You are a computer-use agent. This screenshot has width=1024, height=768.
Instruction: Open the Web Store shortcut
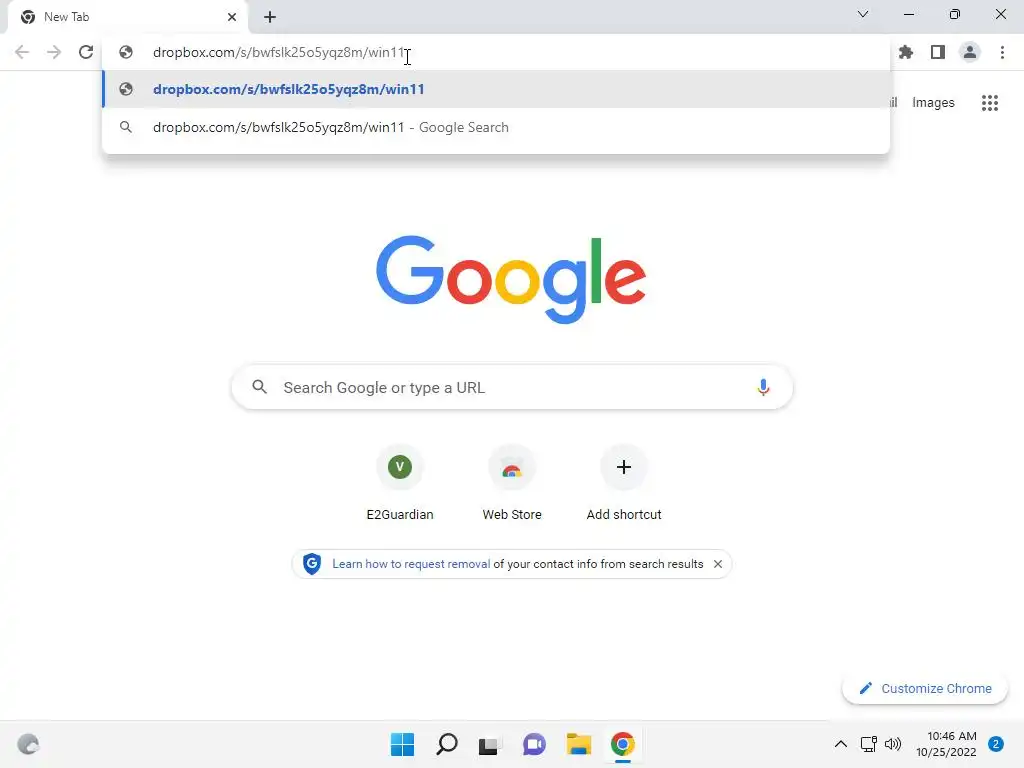[512, 483]
